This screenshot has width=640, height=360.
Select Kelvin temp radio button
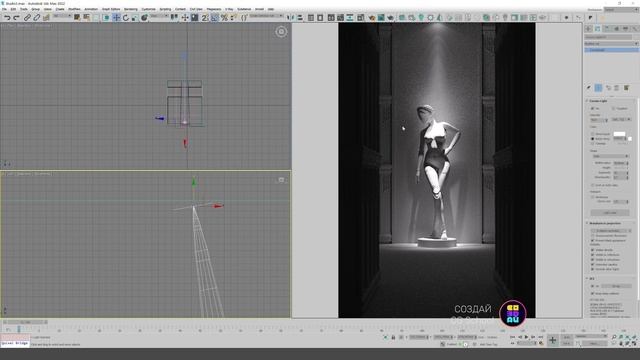[x=593, y=139]
